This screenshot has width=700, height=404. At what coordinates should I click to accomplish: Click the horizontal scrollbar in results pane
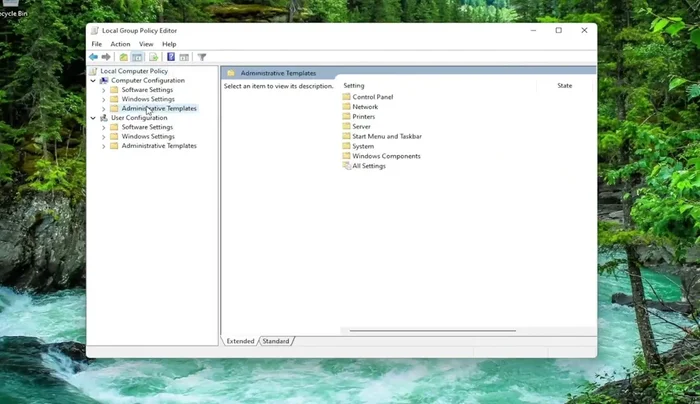point(432,331)
